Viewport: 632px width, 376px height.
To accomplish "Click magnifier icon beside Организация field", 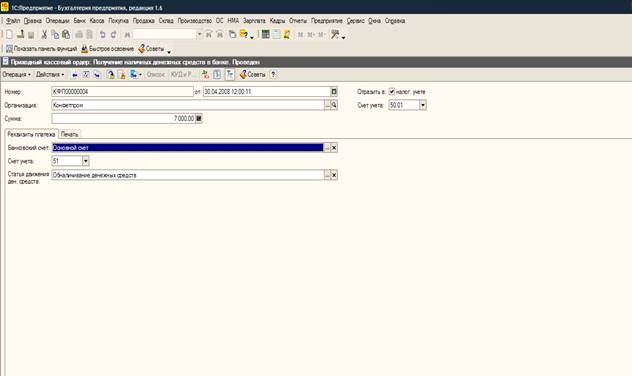I will (334, 105).
